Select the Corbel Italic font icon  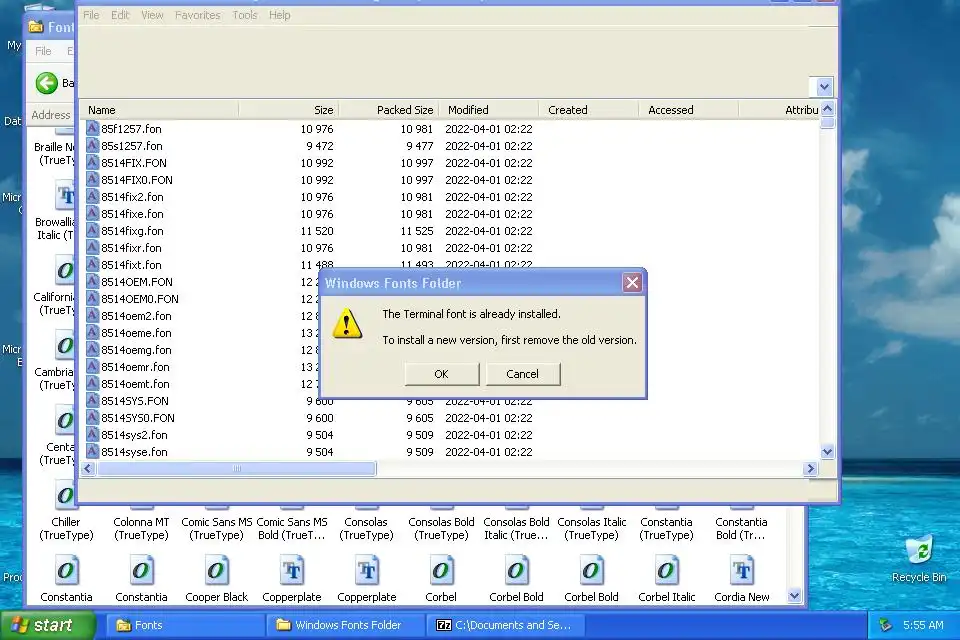coord(666,570)
